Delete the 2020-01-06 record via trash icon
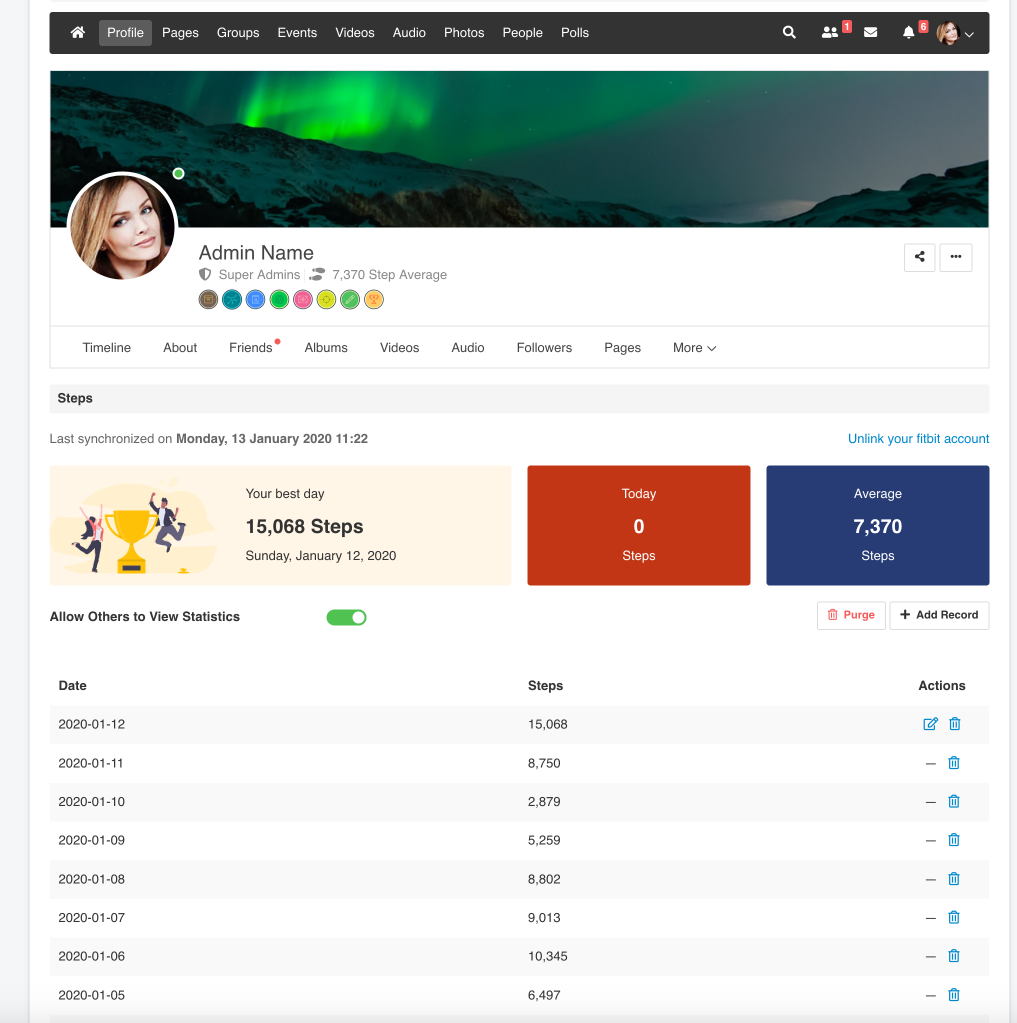The height and width of the screenshot is (1023, 1017). (x=954, y=956)
